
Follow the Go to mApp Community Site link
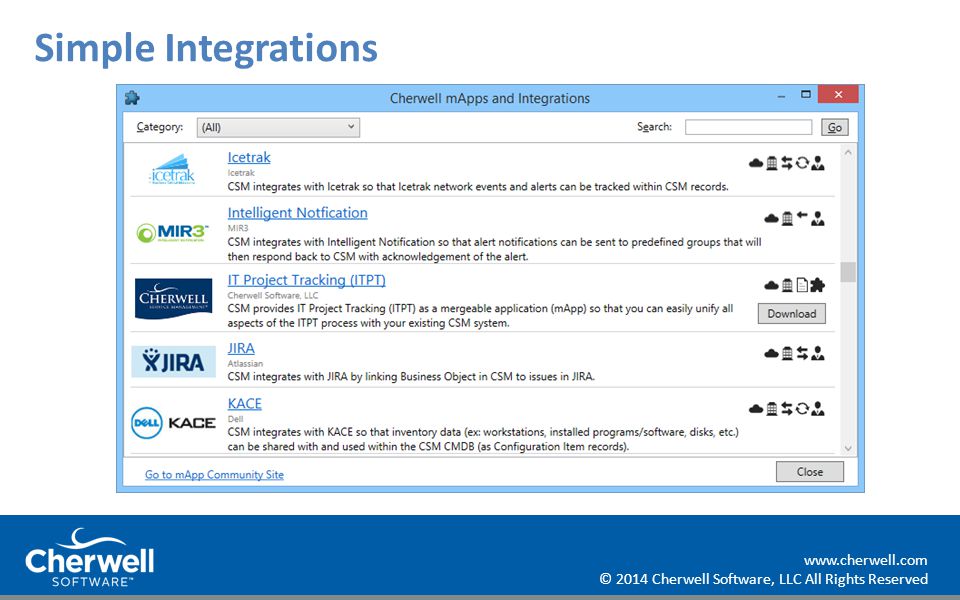click(214, 474)
